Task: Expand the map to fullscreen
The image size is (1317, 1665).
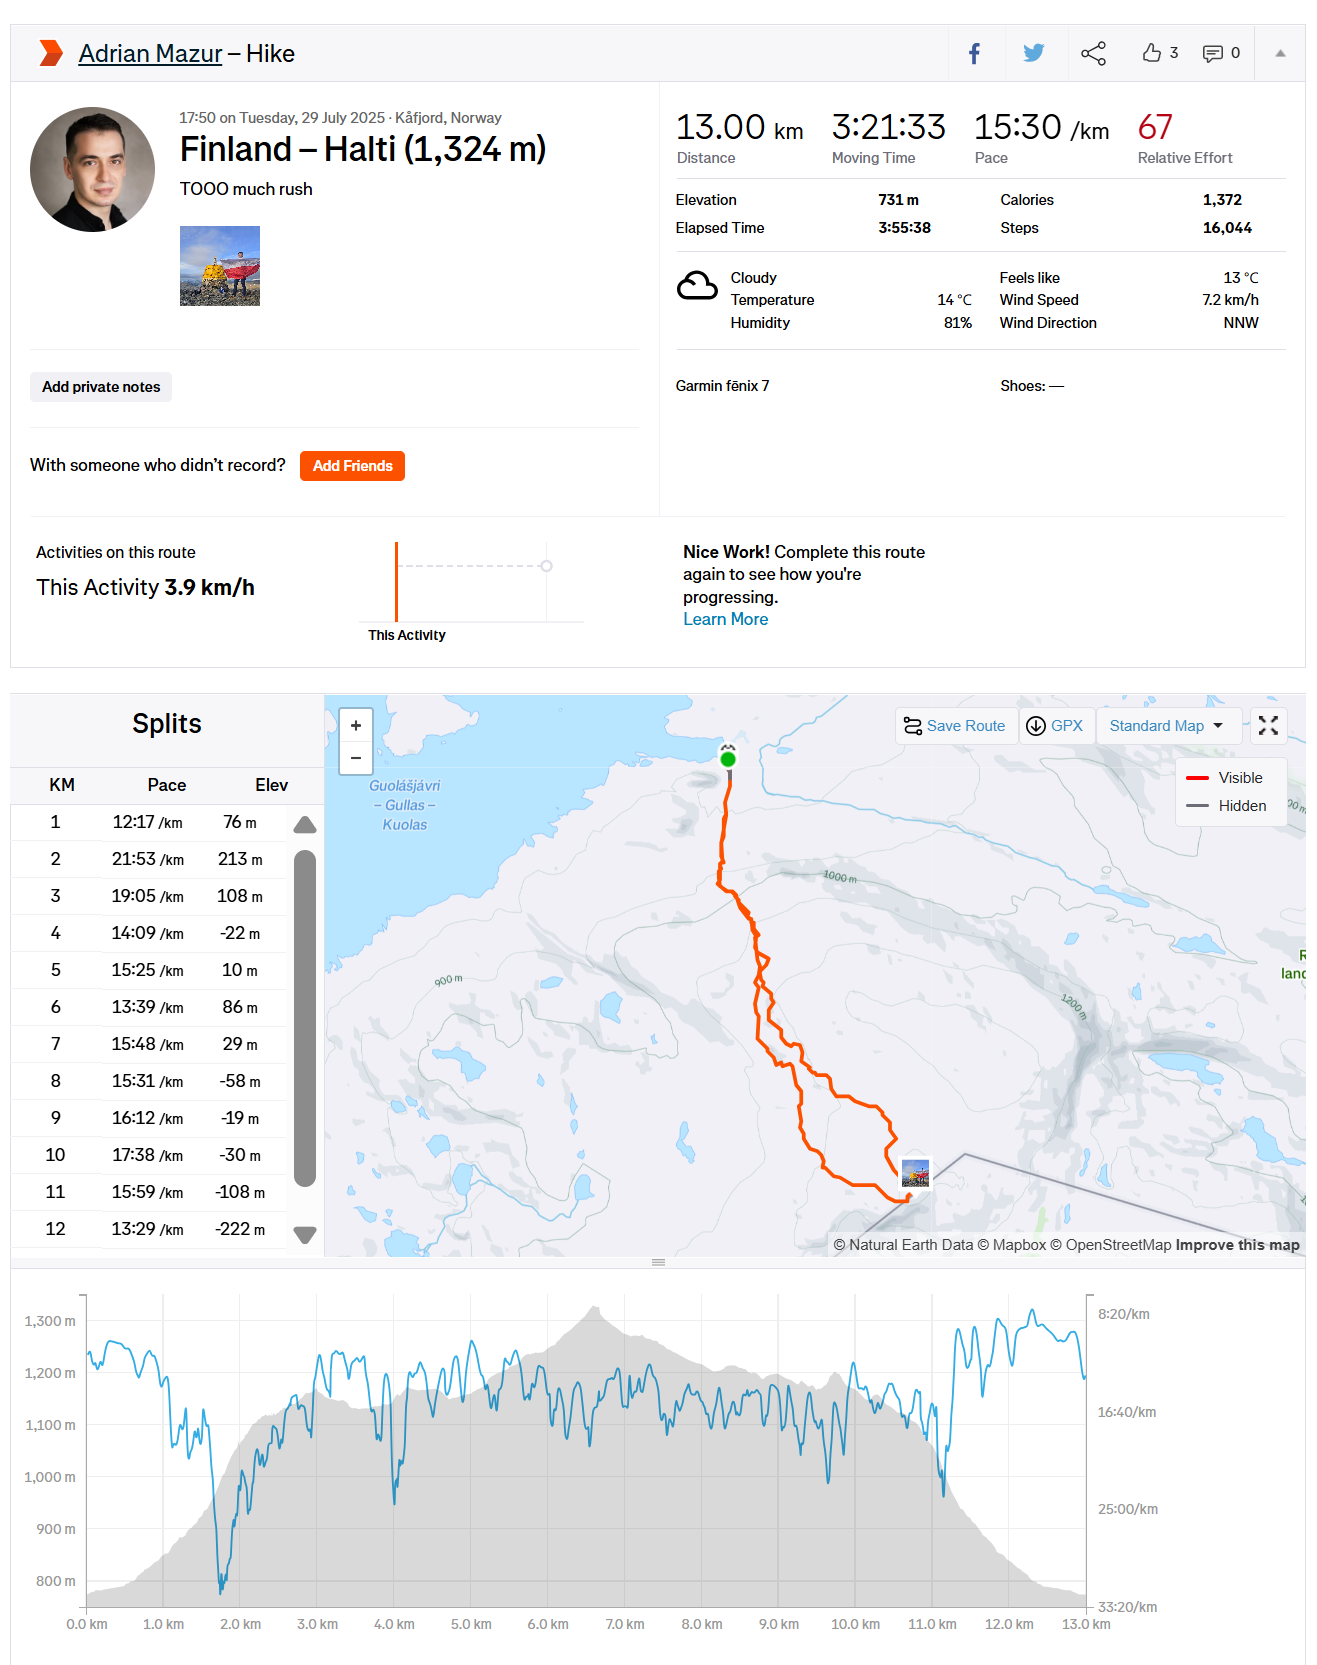Action: point(1268,725)
